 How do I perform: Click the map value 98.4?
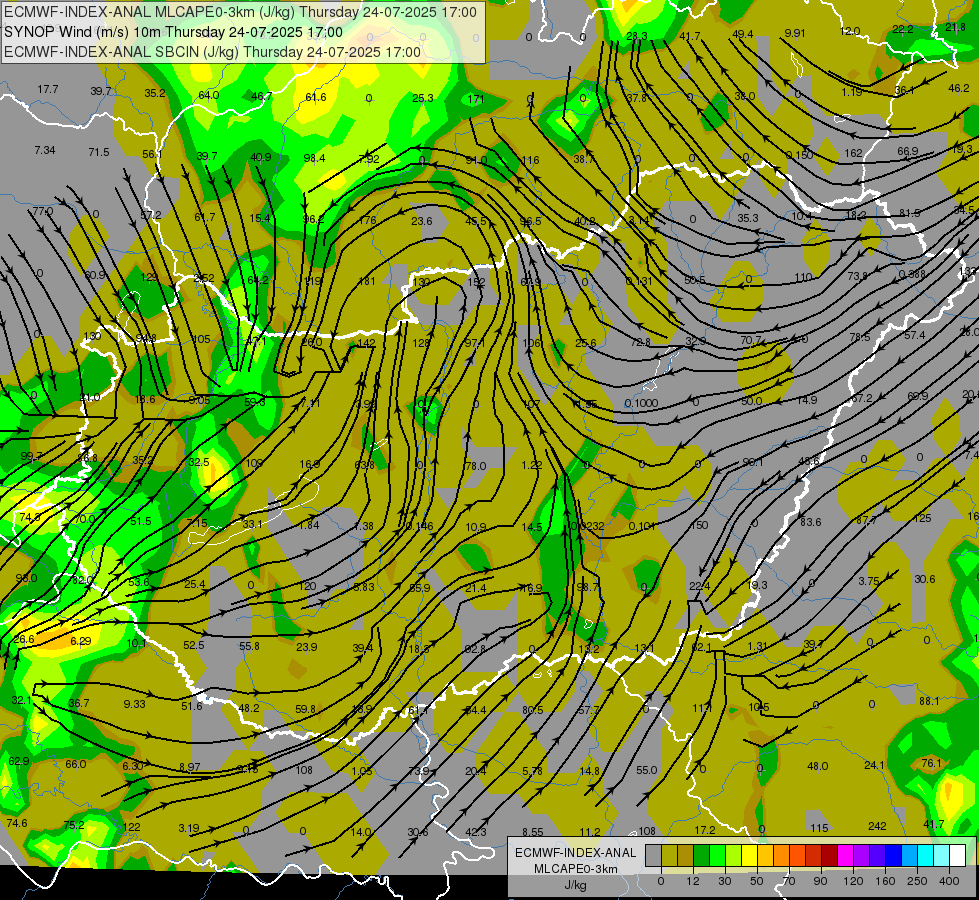click(x=314, y=158)
